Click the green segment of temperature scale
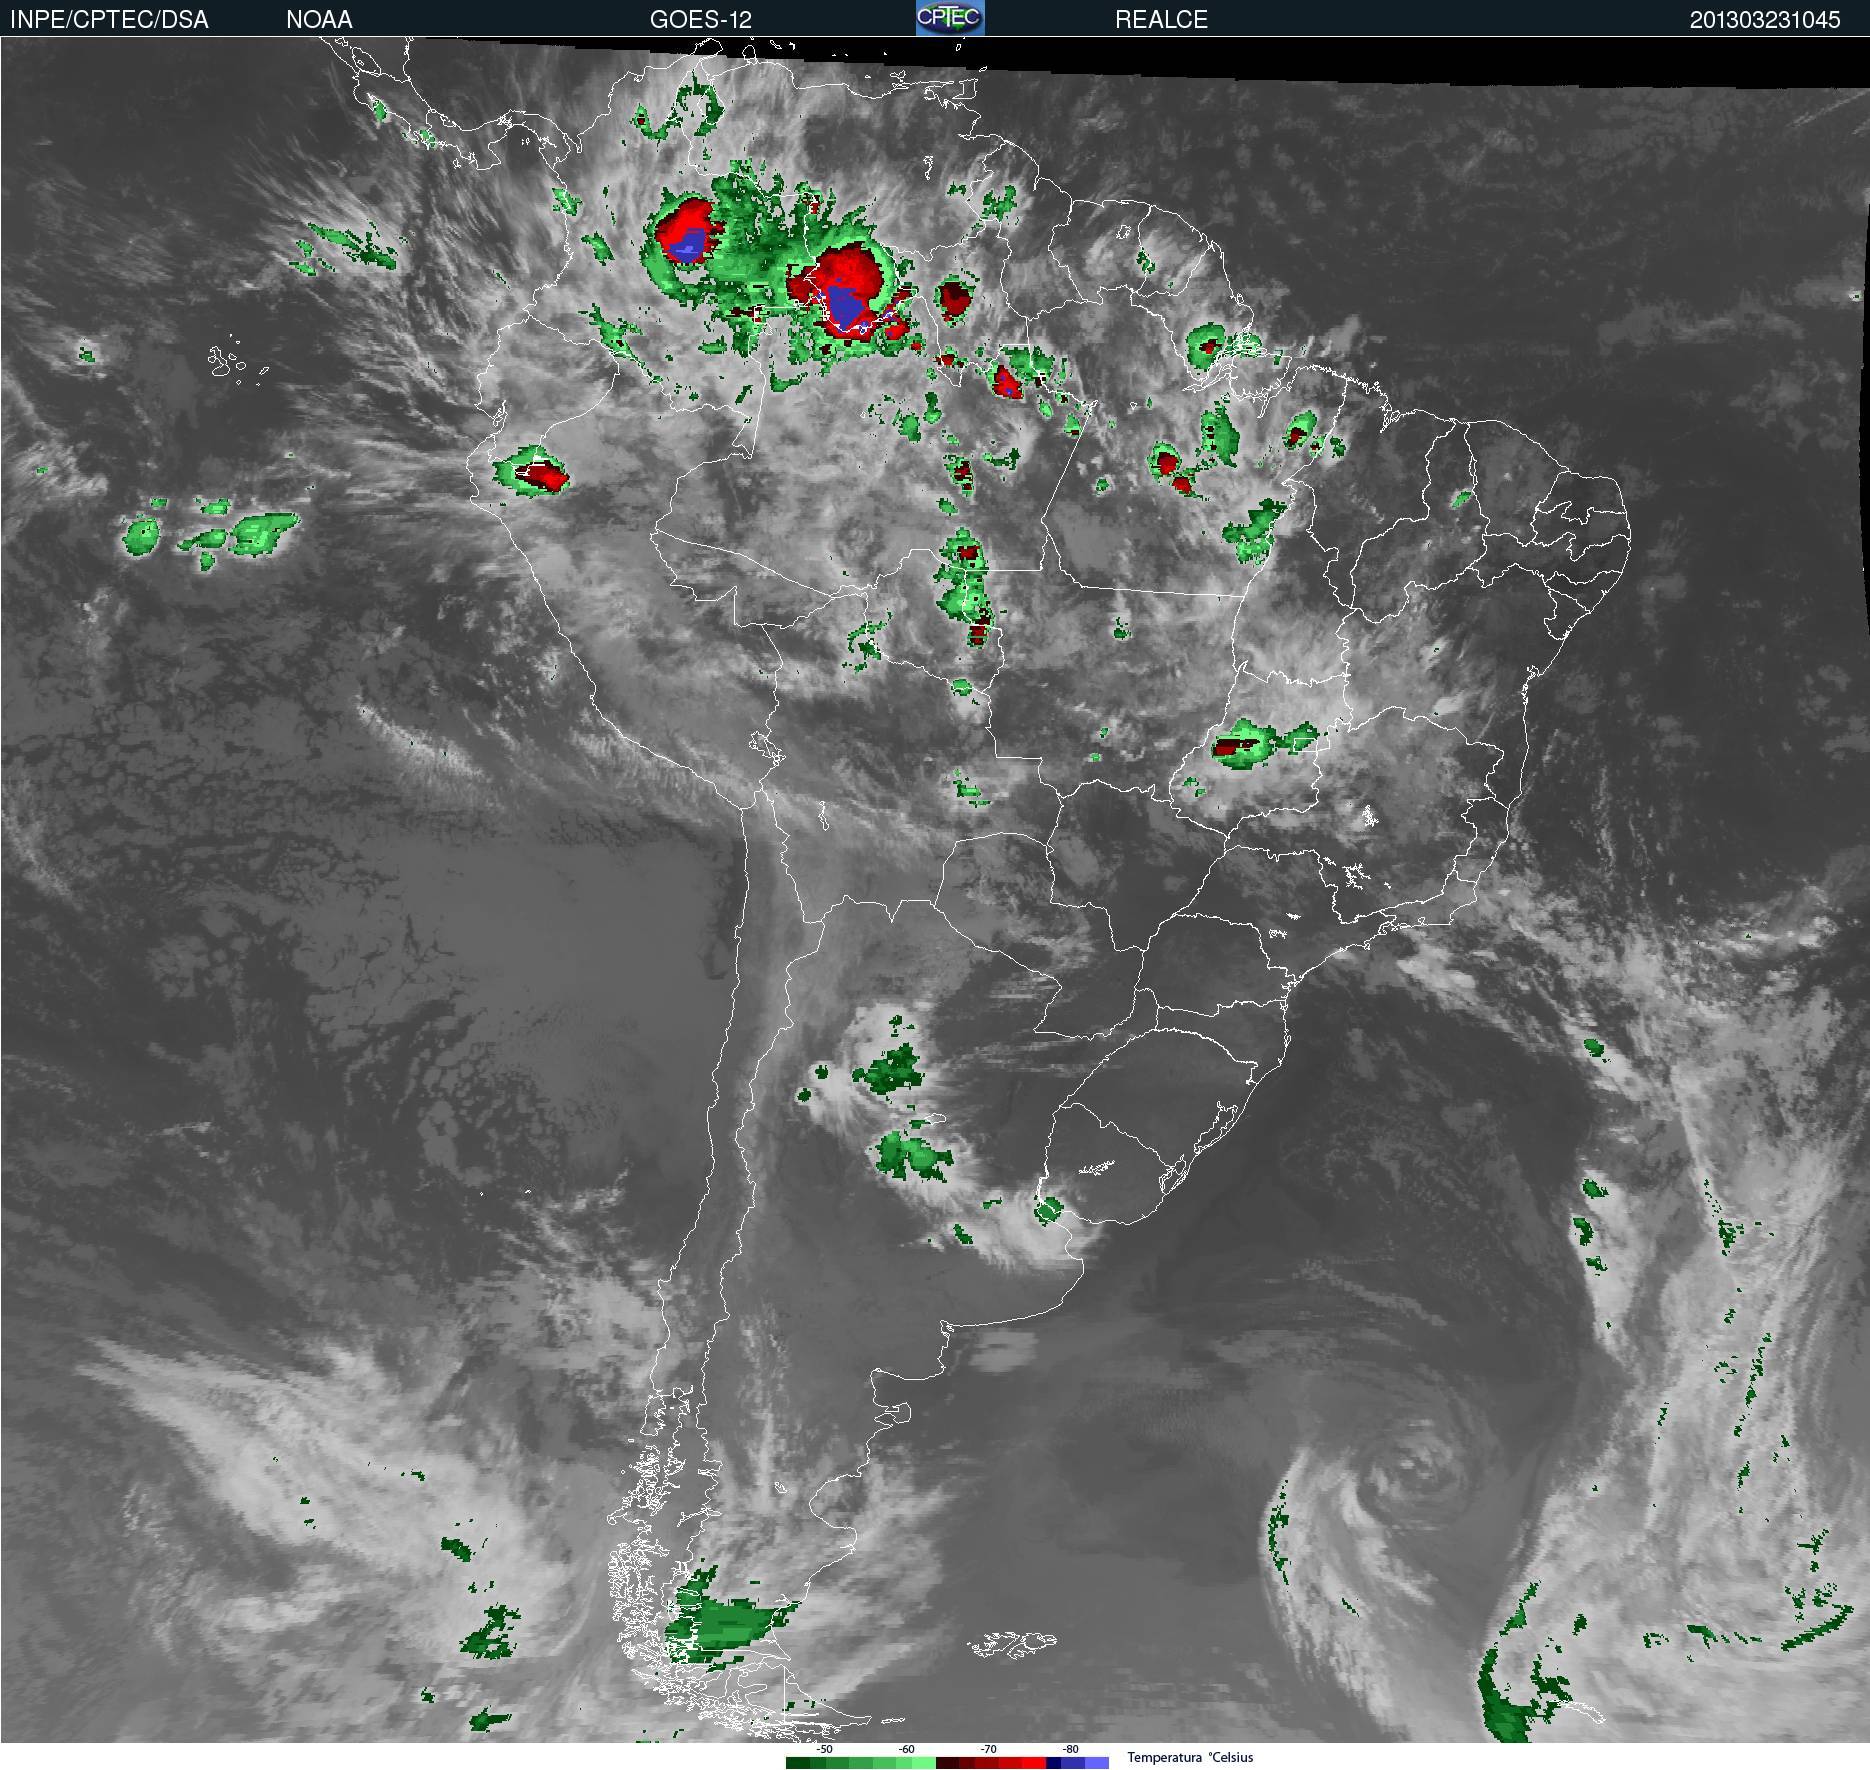Viewport: 1870px width, 1770px height. click(x=861, y=1763)
